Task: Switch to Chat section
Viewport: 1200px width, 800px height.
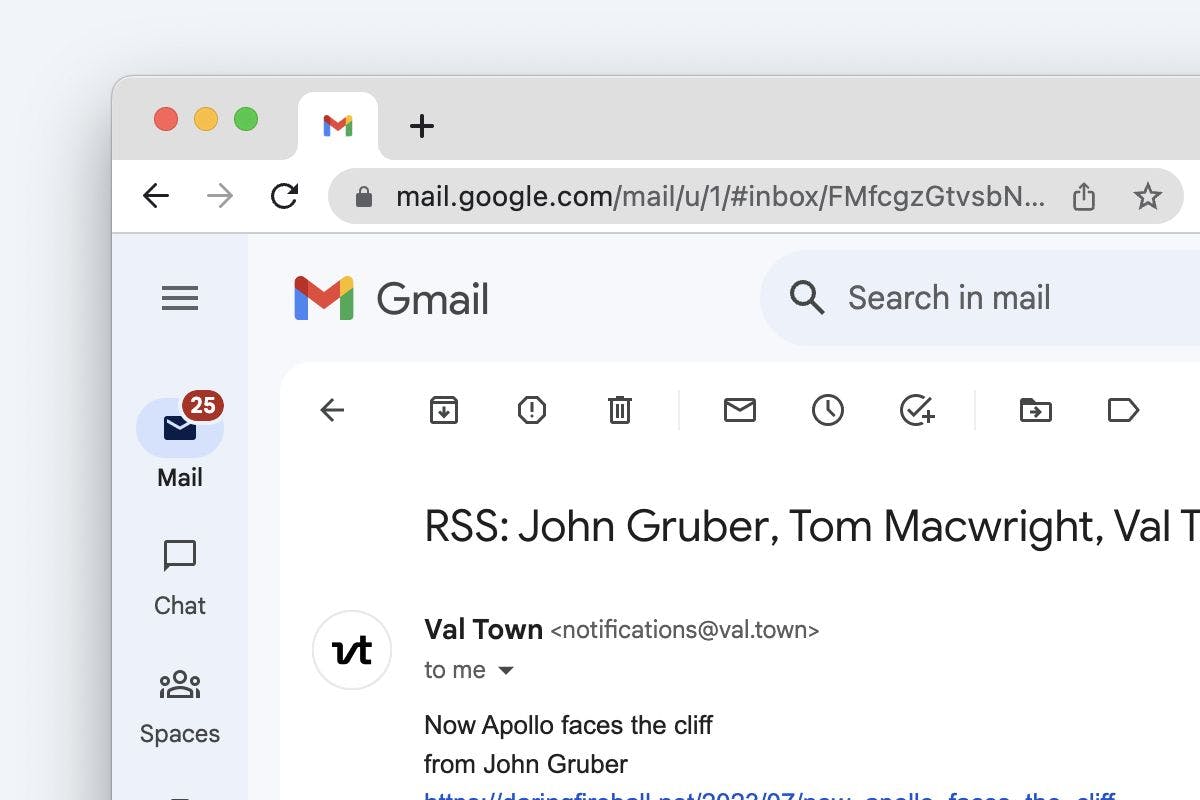Action: click(x=180, y=577)
